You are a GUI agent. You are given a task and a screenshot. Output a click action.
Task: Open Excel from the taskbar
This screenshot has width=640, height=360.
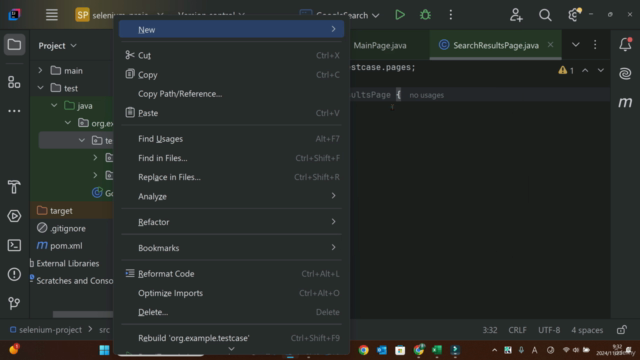pyautogui.click(x=437, y=350)
